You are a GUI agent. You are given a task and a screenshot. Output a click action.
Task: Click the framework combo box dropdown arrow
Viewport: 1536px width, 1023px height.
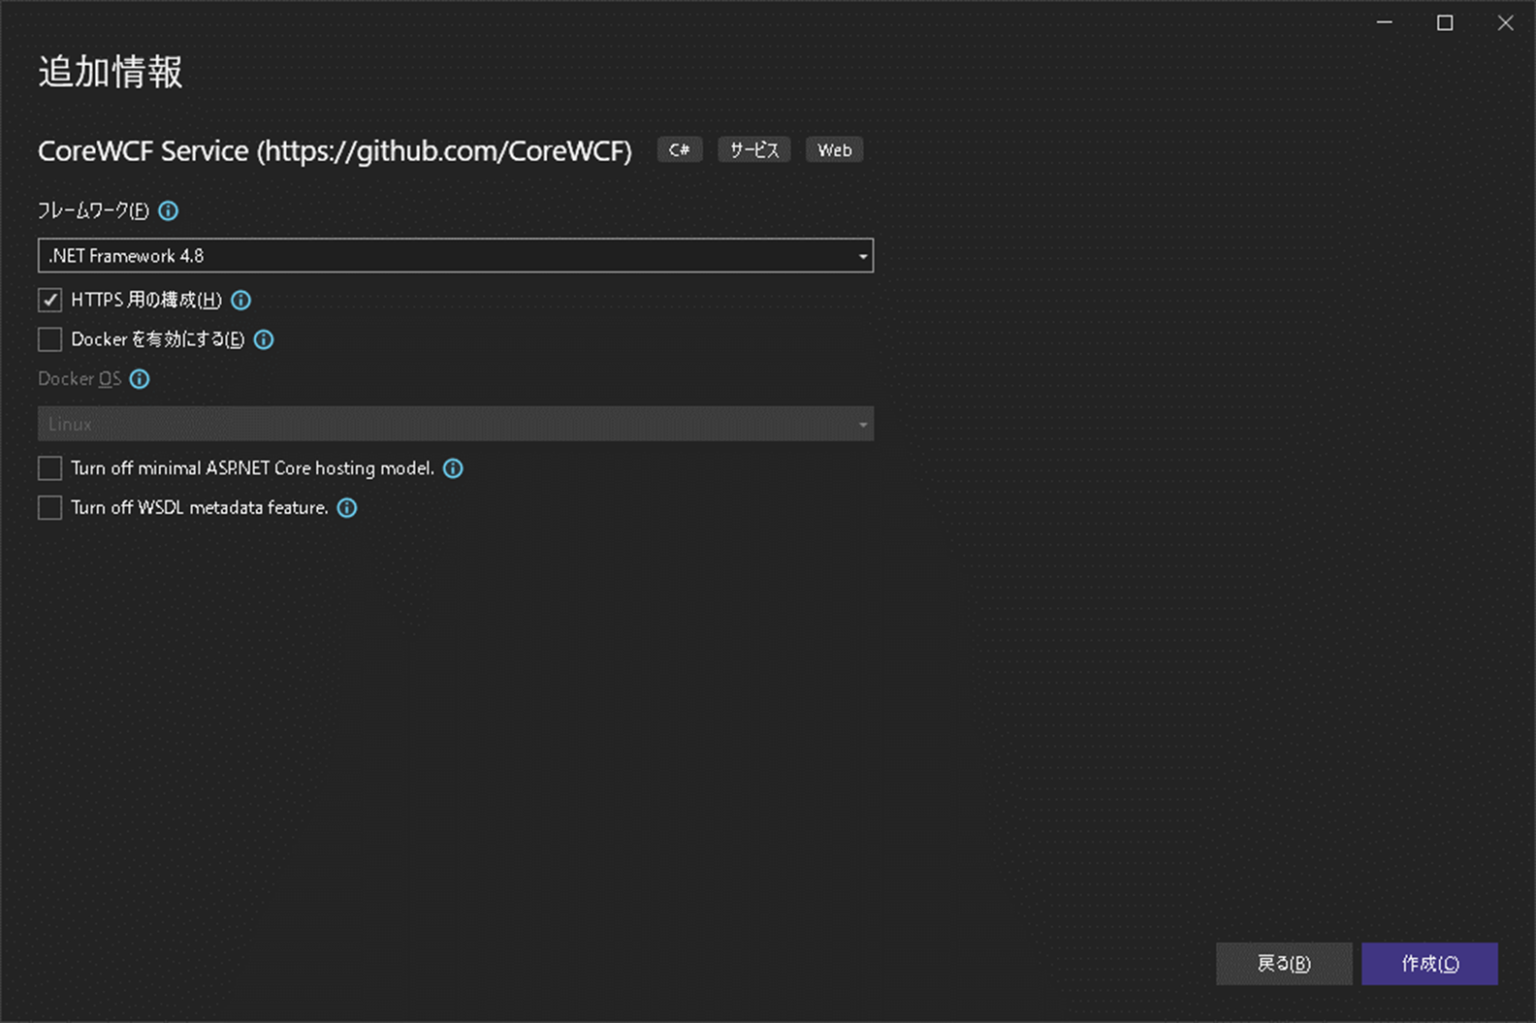coord(861,256)
